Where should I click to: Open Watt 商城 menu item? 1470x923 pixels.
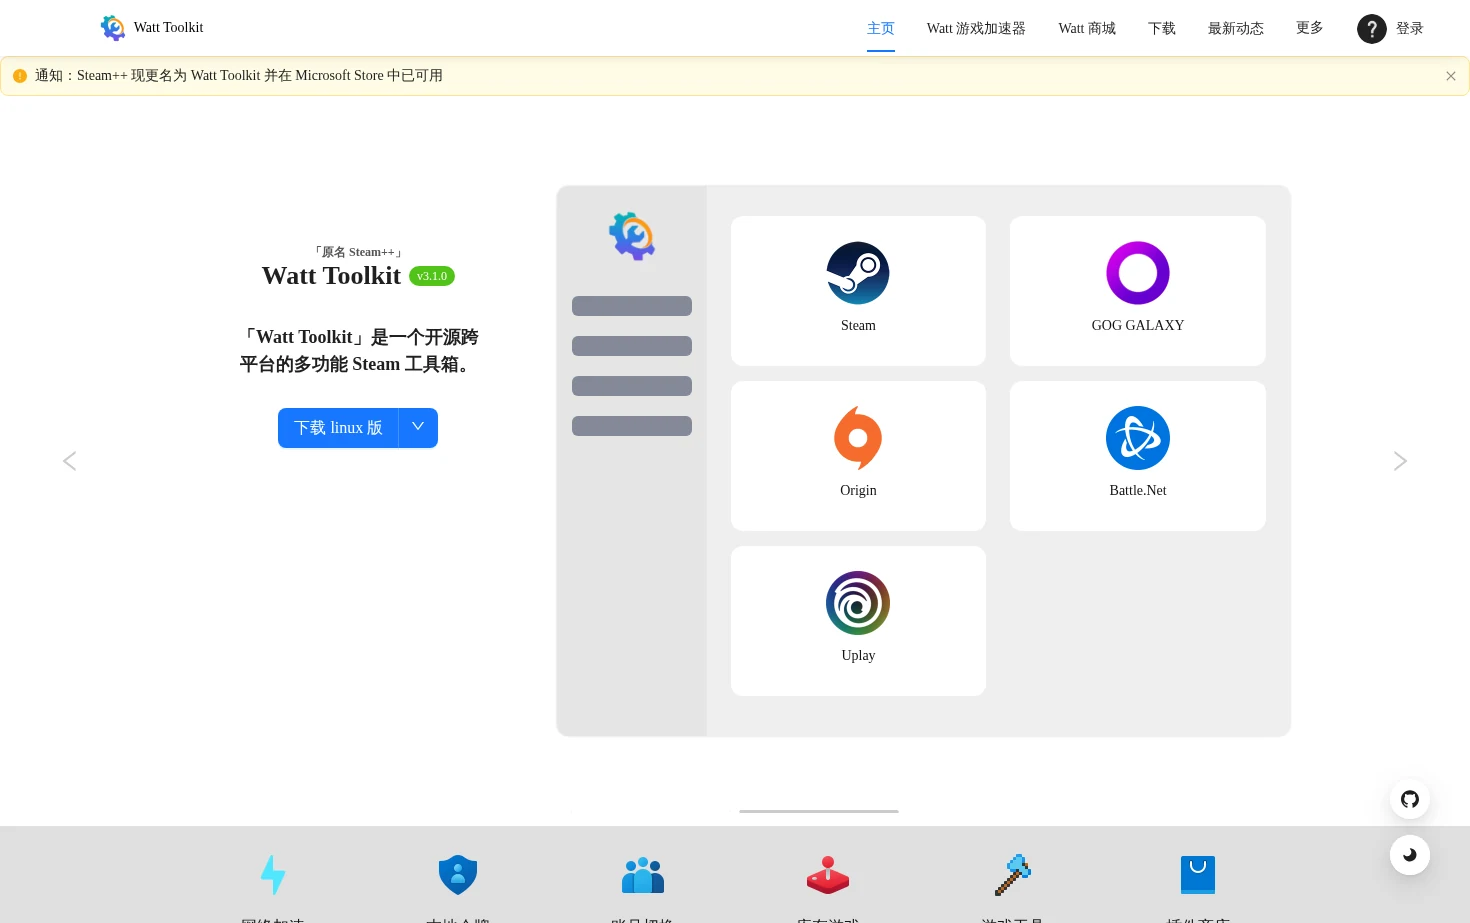pos(1087,28)
